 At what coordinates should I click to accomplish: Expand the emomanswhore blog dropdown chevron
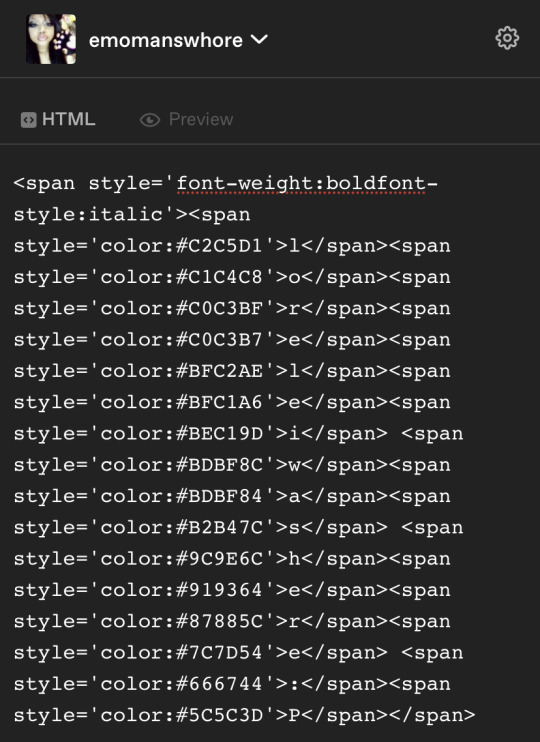(259, 39)
